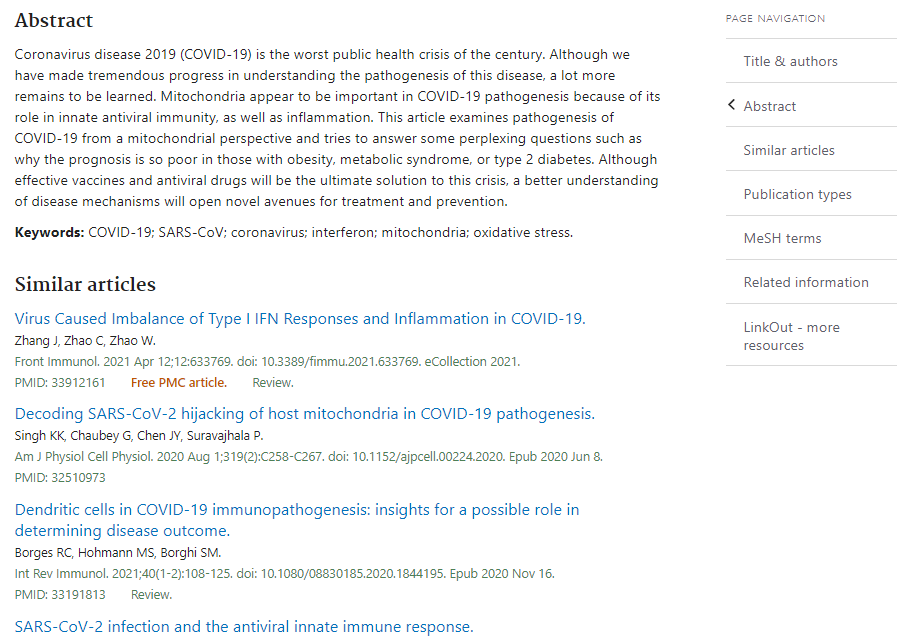Open Publication types in page navigation
The width and height of the screenshot is (911, 641).
pos(797,194)
